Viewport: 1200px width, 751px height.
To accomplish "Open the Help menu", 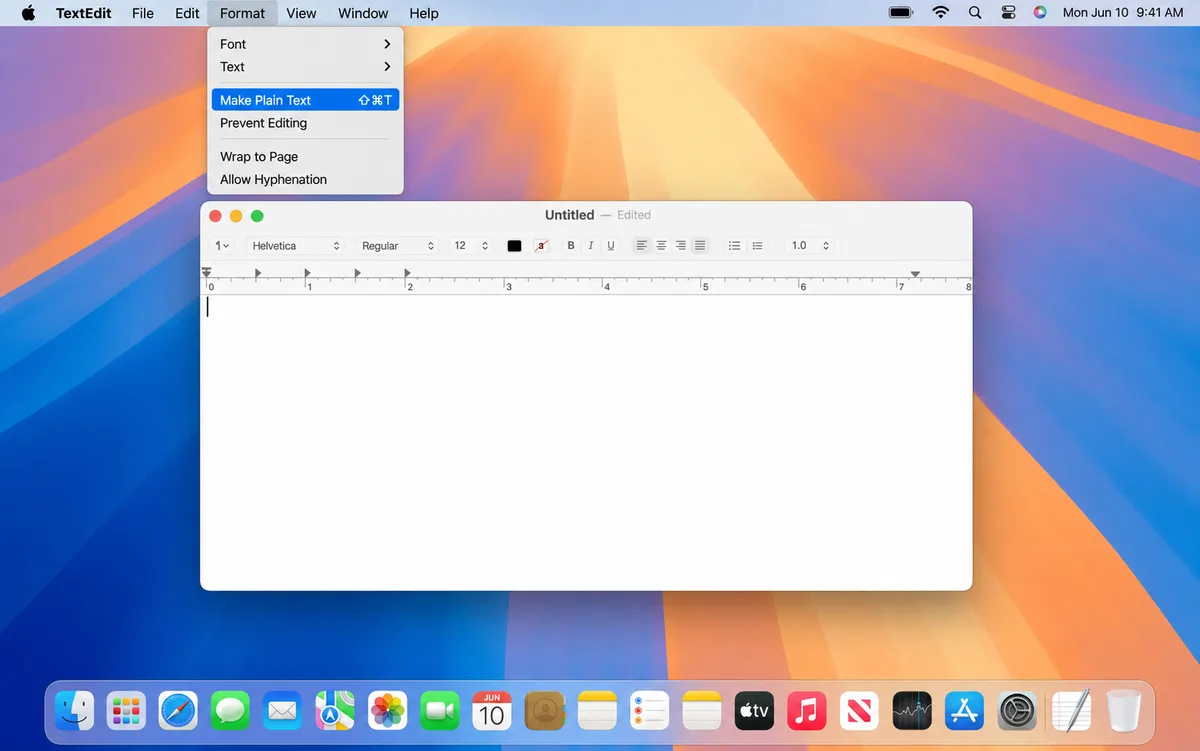I will (424, 13).
